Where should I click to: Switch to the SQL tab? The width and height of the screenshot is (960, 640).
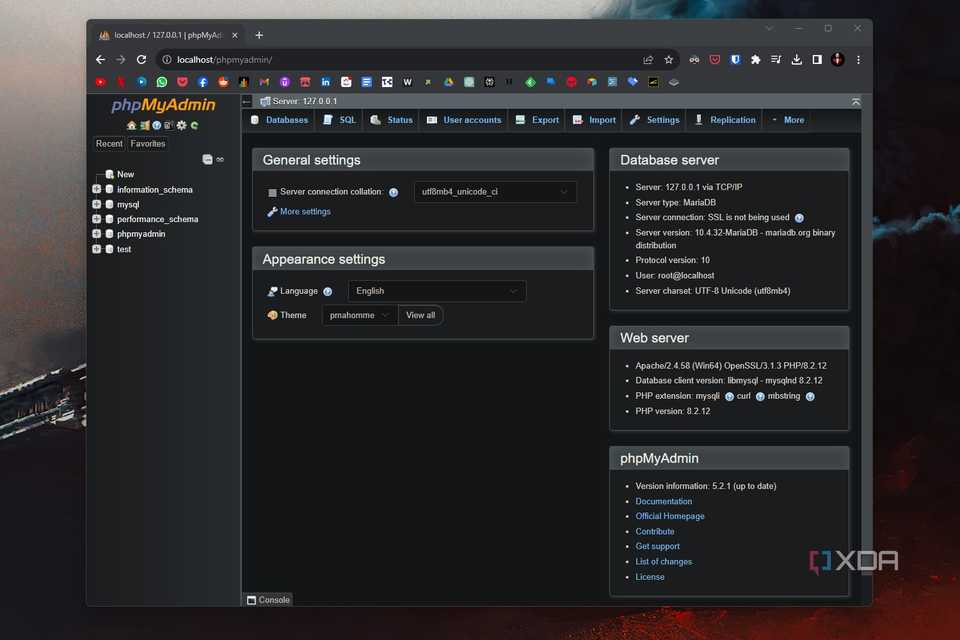pyautogui.click(x=340, y=120)
